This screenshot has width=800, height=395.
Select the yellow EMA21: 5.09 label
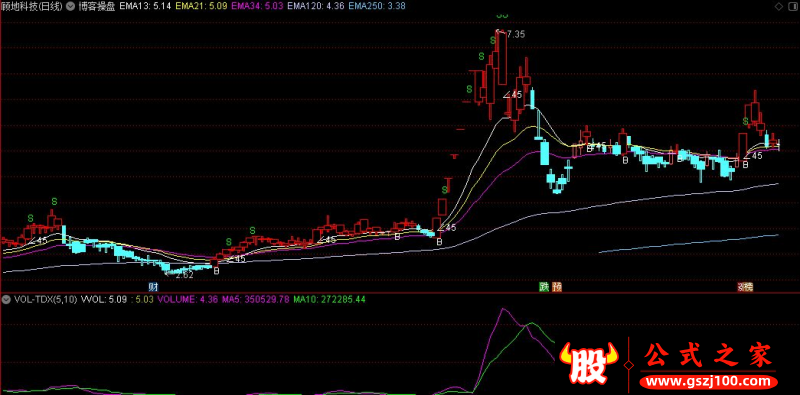(x=201, y=7)
